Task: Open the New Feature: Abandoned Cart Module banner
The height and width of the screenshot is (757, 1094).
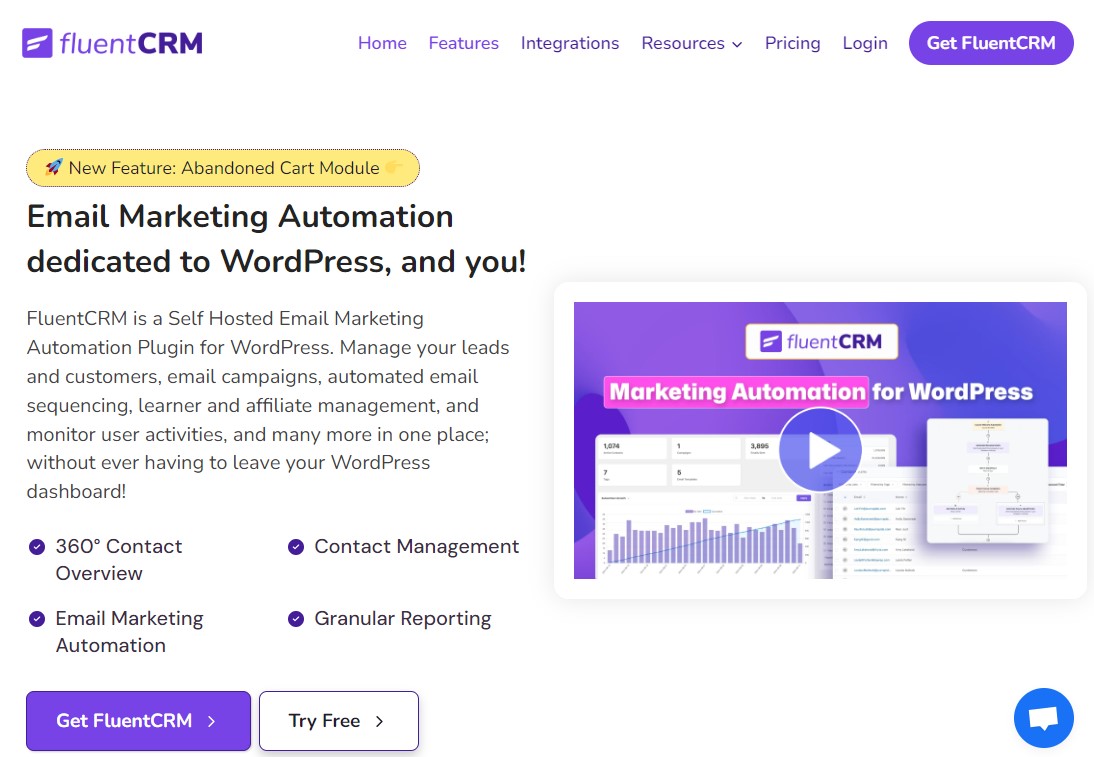Action: point(223,168)
